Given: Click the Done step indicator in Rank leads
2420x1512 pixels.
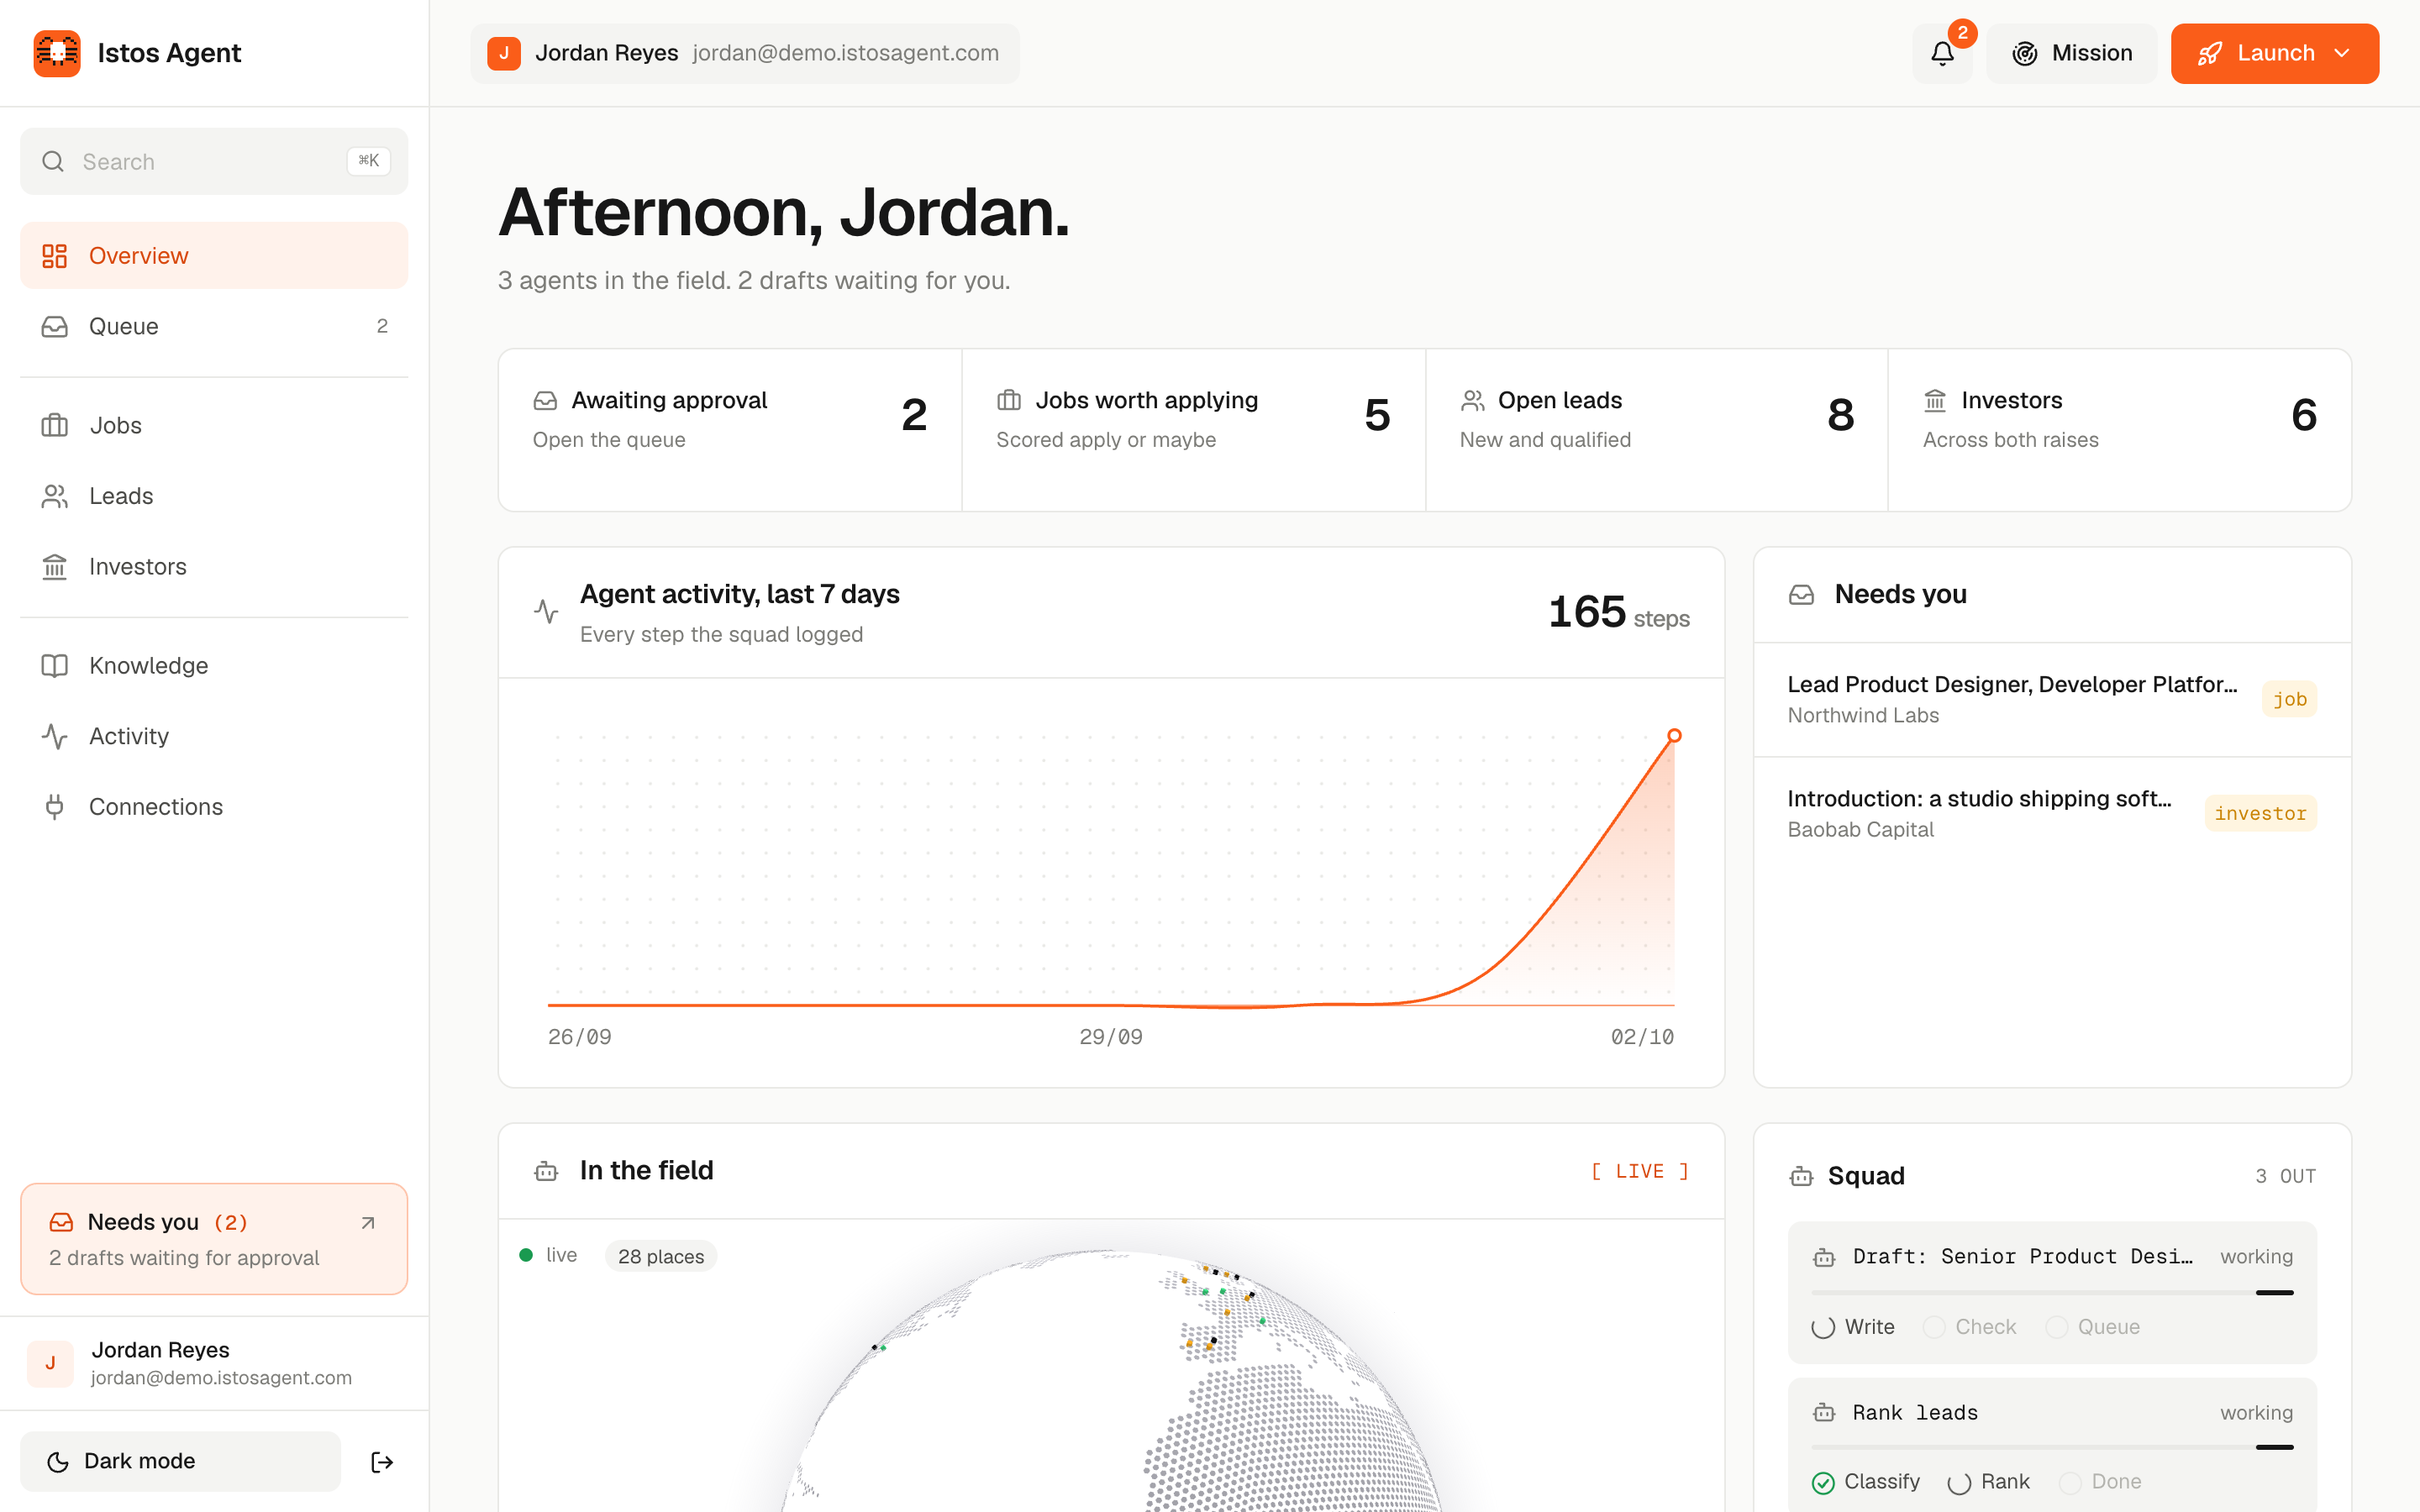Looking at the screenshot, I should click(x=2070, y=1482).
